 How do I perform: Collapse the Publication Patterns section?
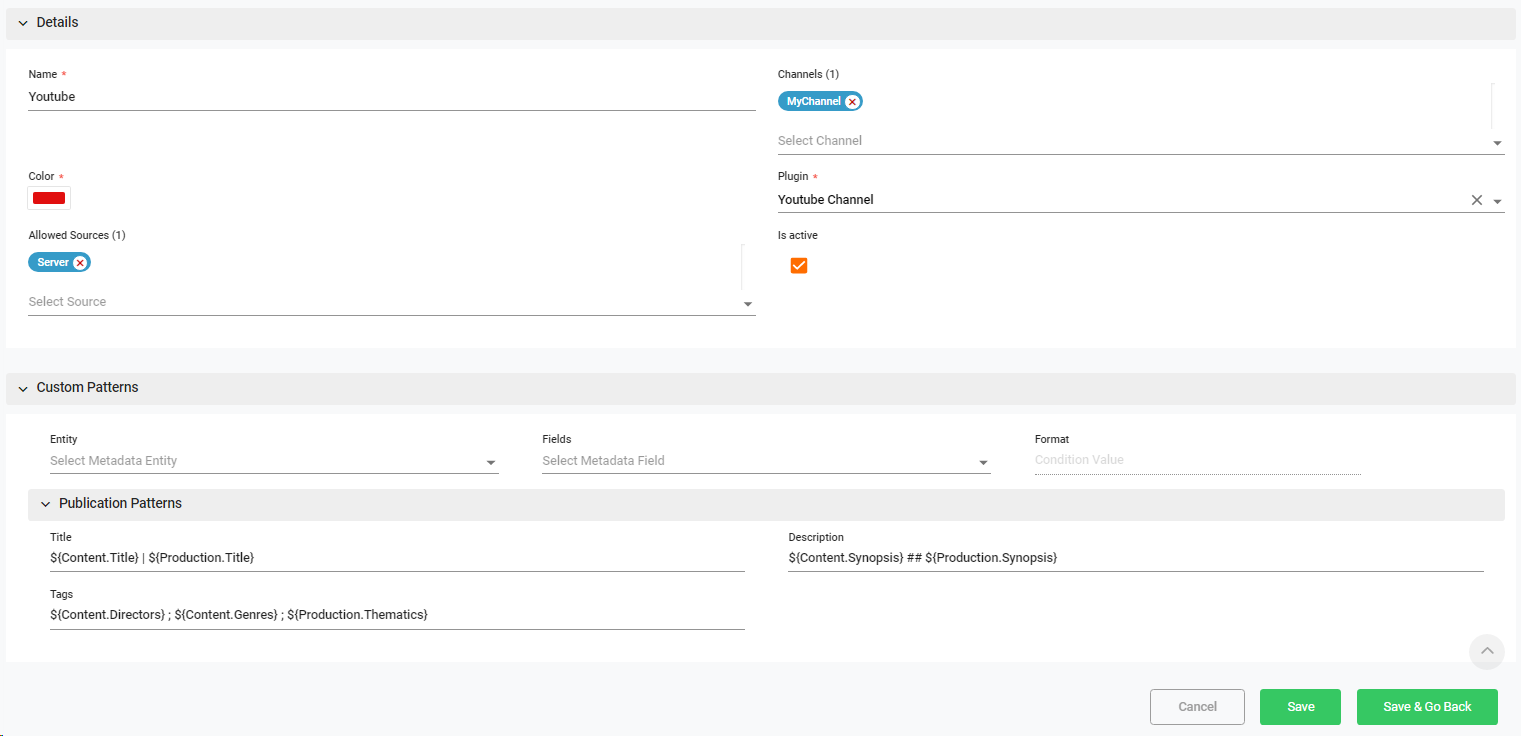(45, 504)
